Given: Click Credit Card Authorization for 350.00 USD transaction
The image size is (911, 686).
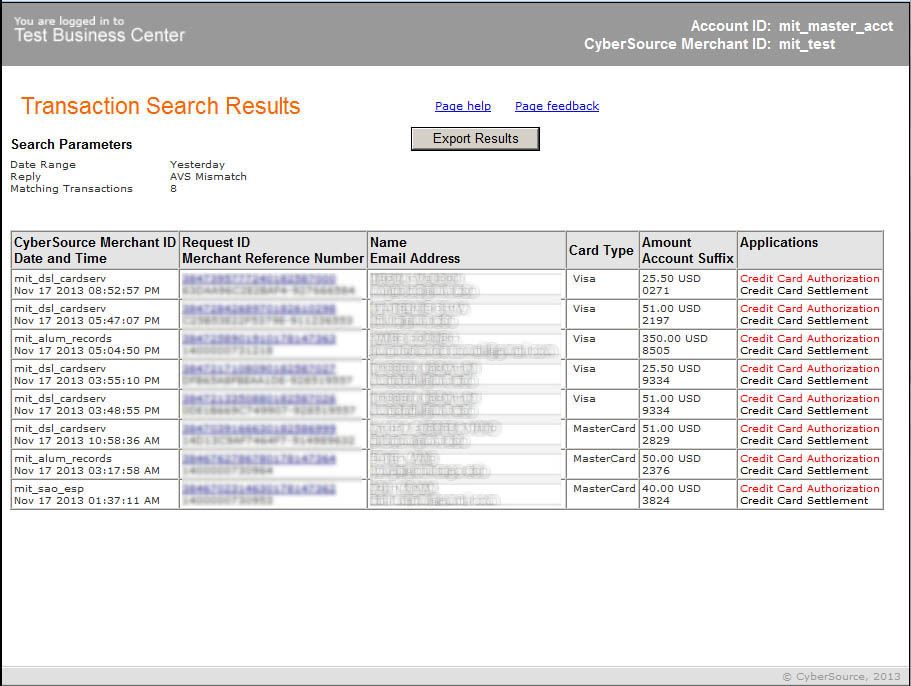Looking at the screenshot, I should [x=809, y=339].
